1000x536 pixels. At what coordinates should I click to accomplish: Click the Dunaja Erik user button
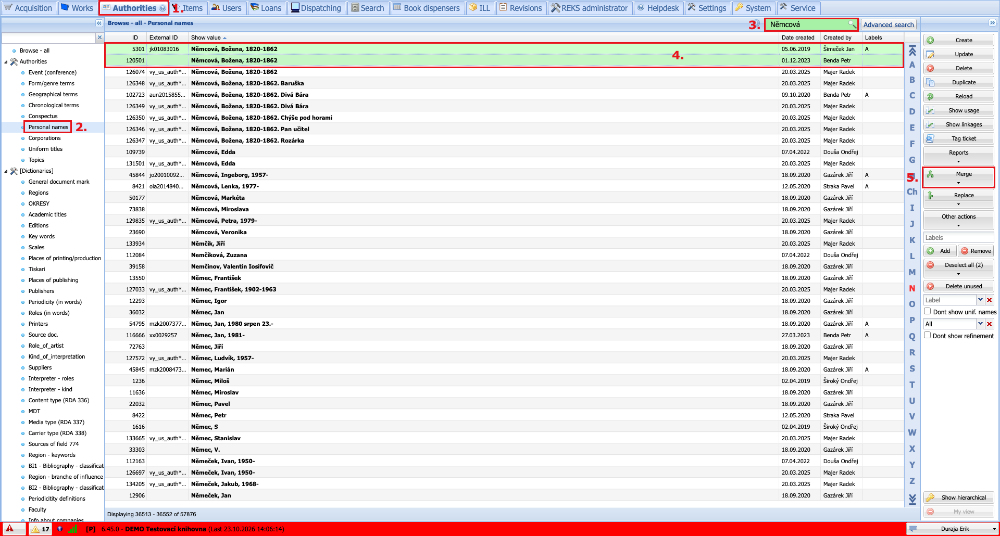click(x=951, y=529)
